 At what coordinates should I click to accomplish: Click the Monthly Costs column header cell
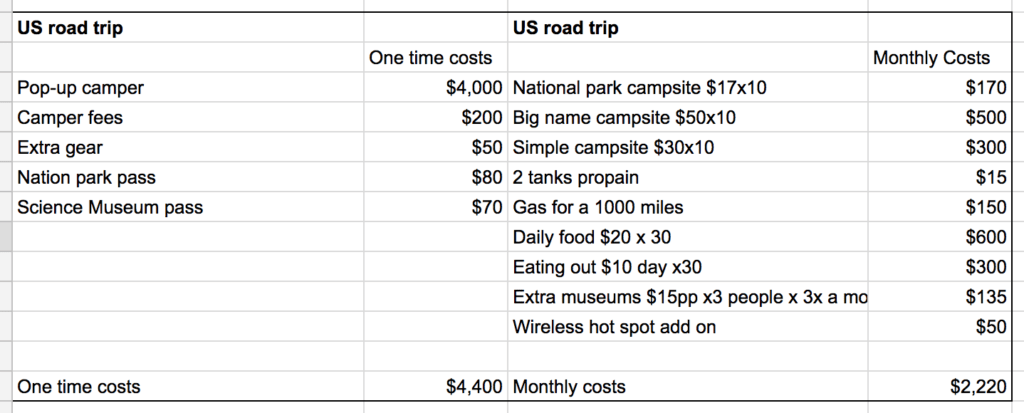click(931, 58)
